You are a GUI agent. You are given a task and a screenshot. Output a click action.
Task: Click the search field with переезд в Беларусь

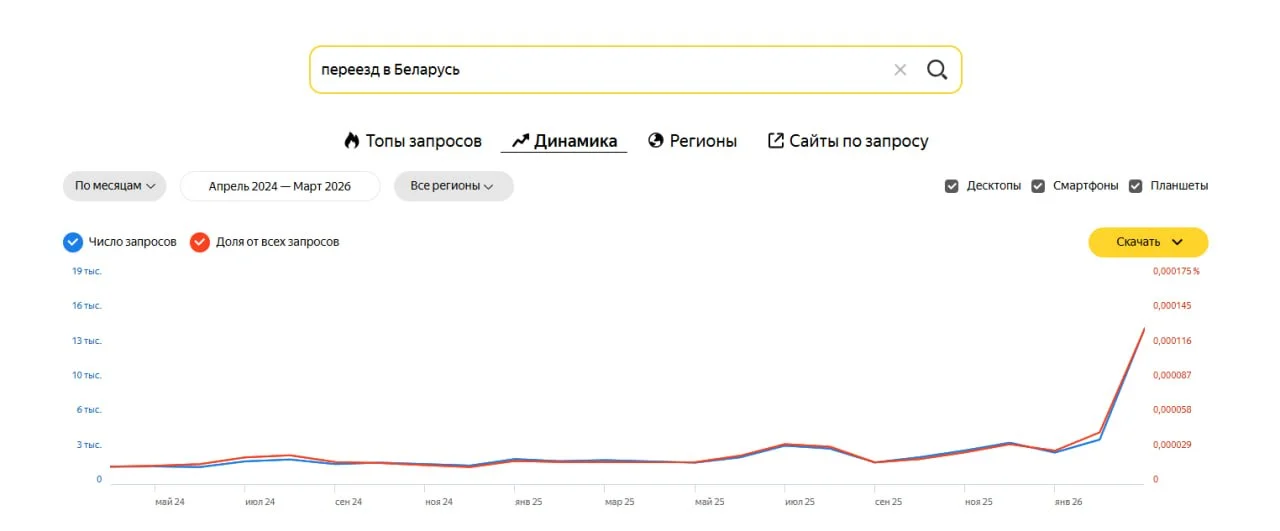coord(600,70)
